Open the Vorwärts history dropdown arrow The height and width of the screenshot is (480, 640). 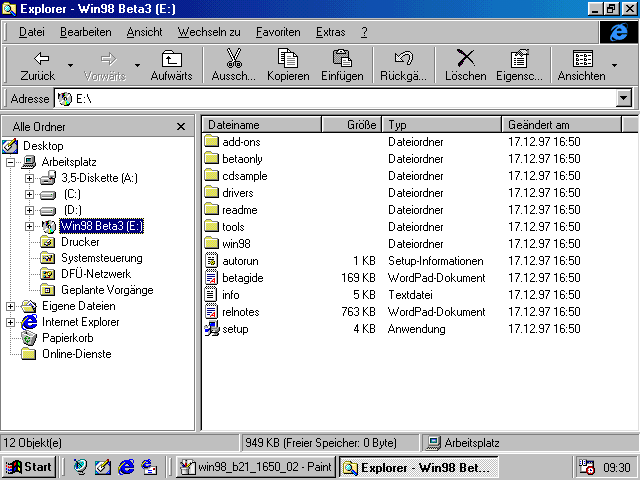point(138,65)
